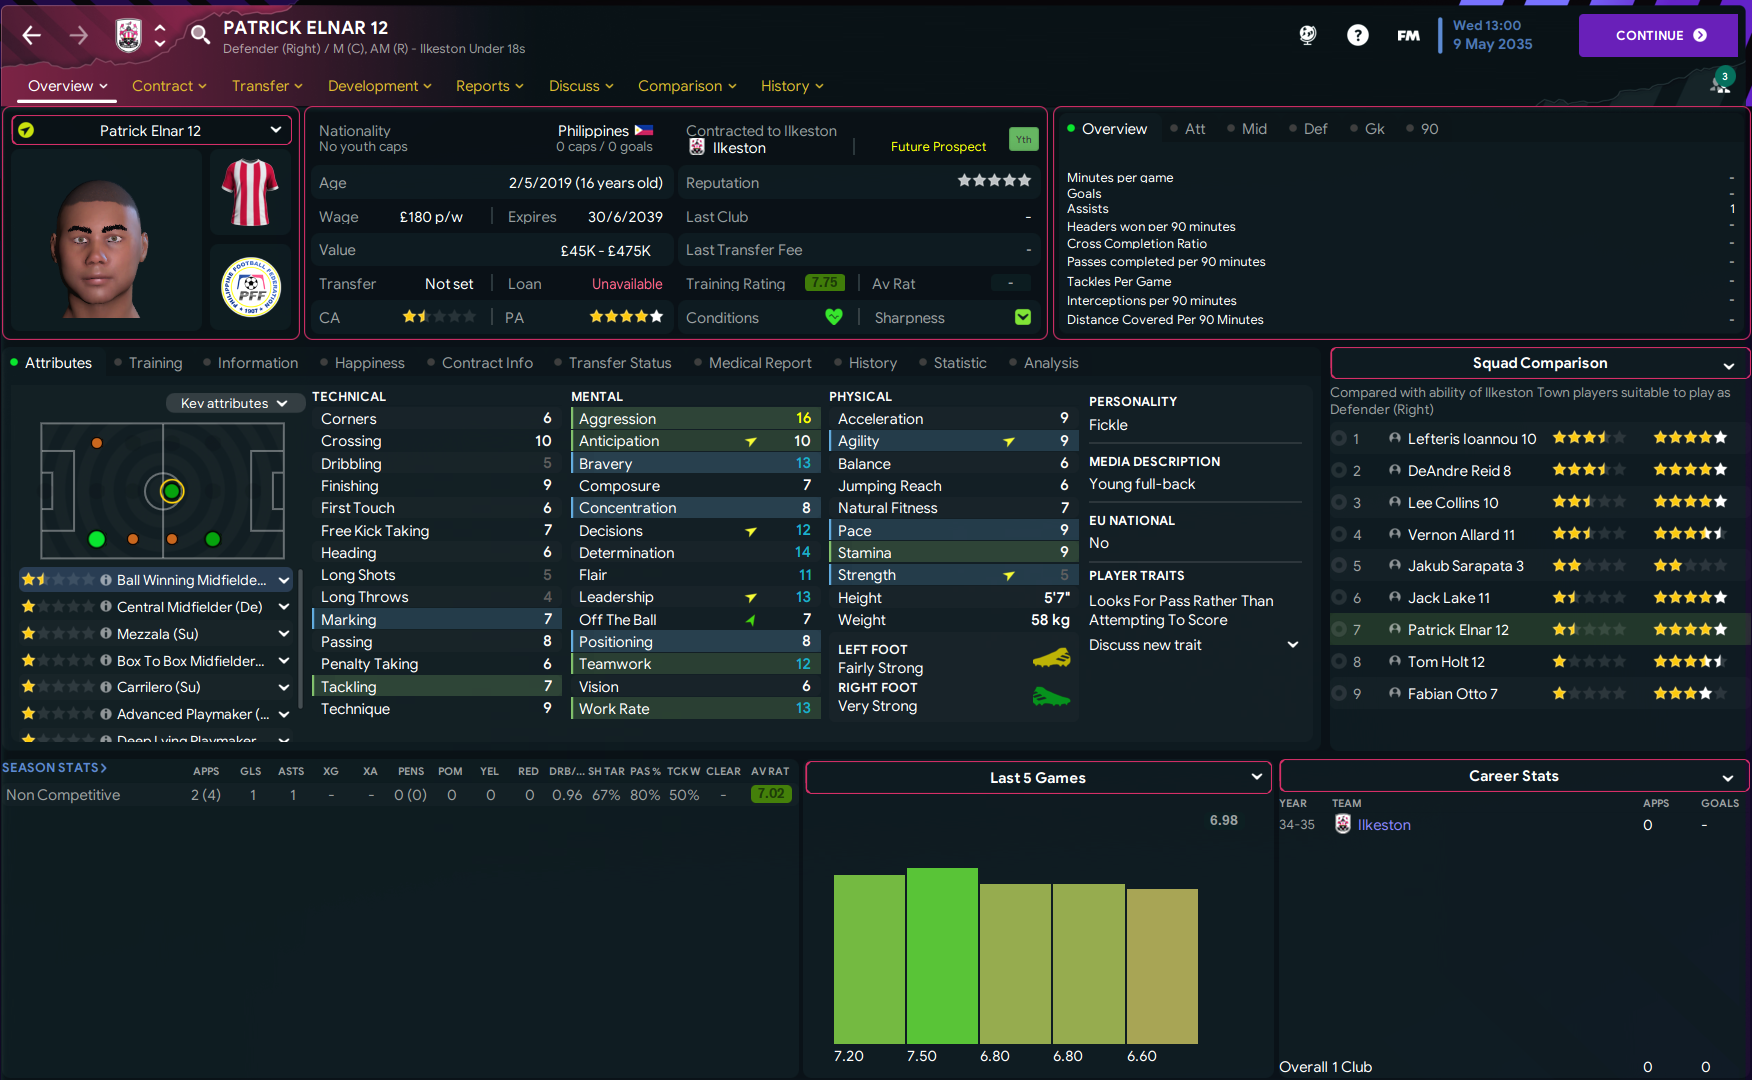Open the notifications icon with badge 3

(1721, 82)
